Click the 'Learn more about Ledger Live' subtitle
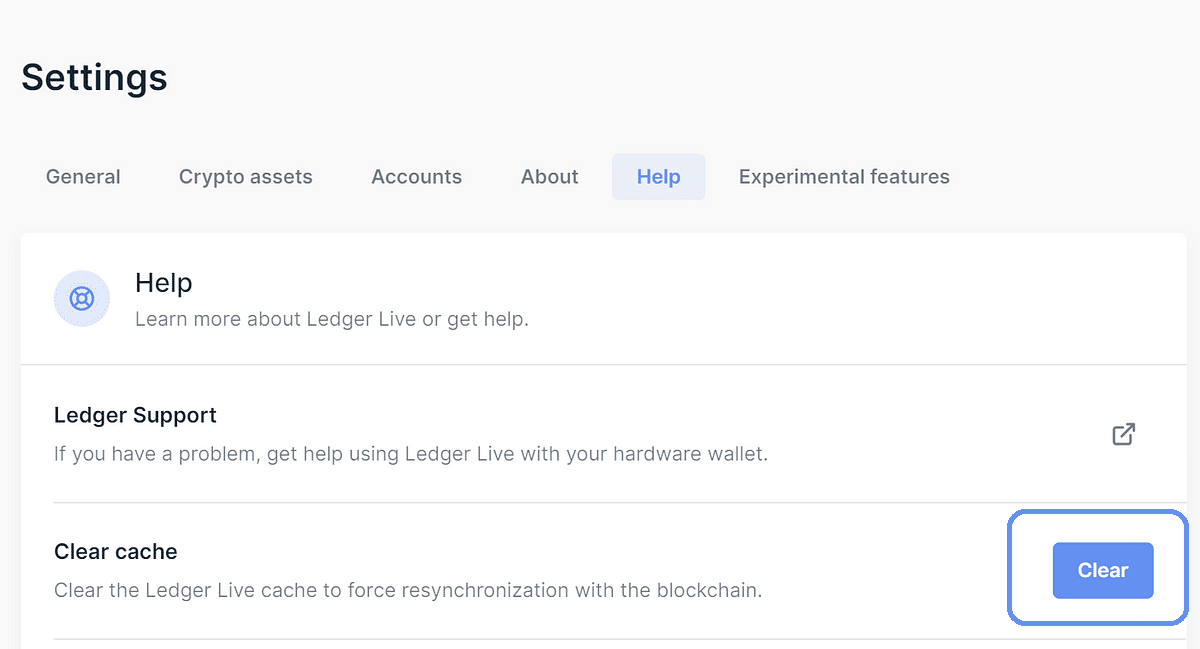The image size is (1200, 649). tap(331, 320)
